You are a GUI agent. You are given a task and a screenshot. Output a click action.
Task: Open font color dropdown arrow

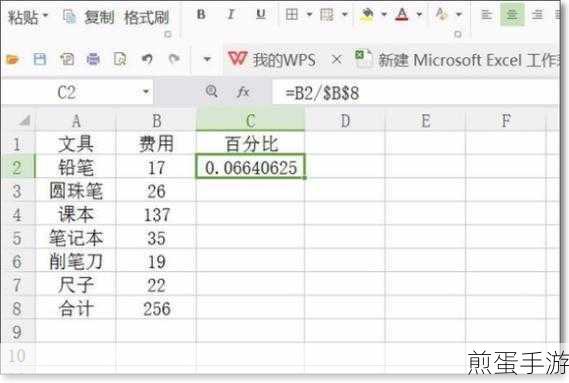click(x=419, y=15)
